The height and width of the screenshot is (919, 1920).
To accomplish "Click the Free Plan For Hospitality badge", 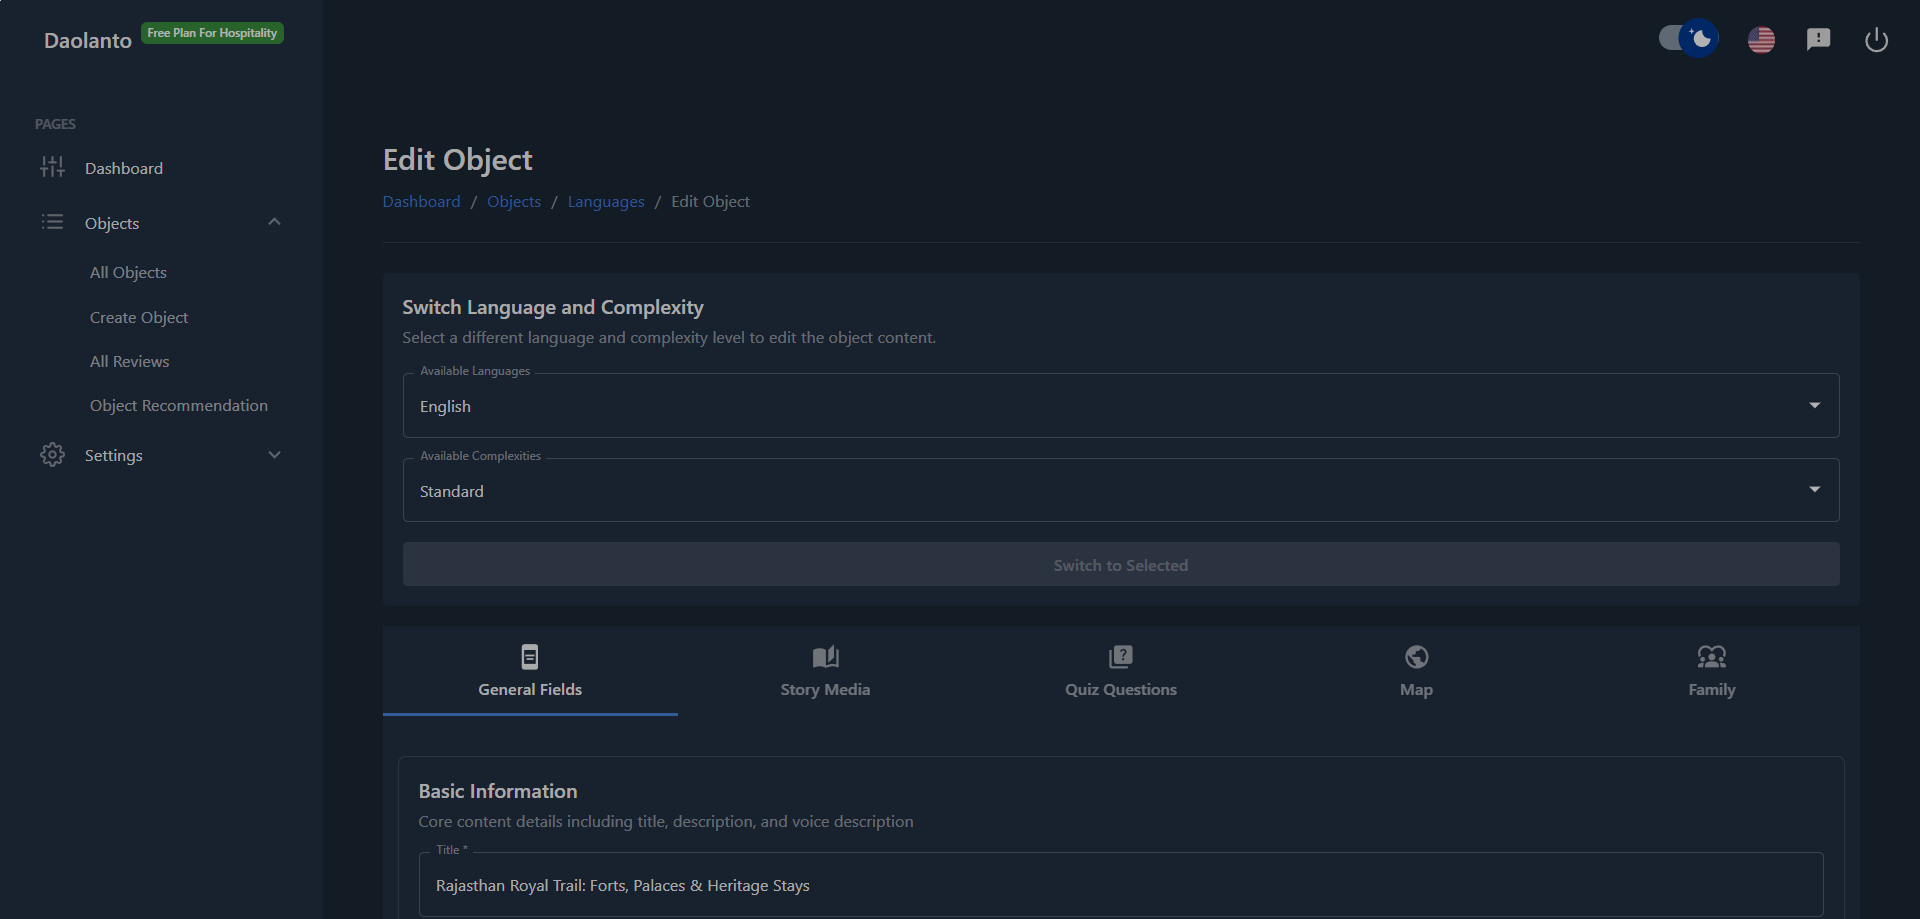I will (x=212, y=33).
